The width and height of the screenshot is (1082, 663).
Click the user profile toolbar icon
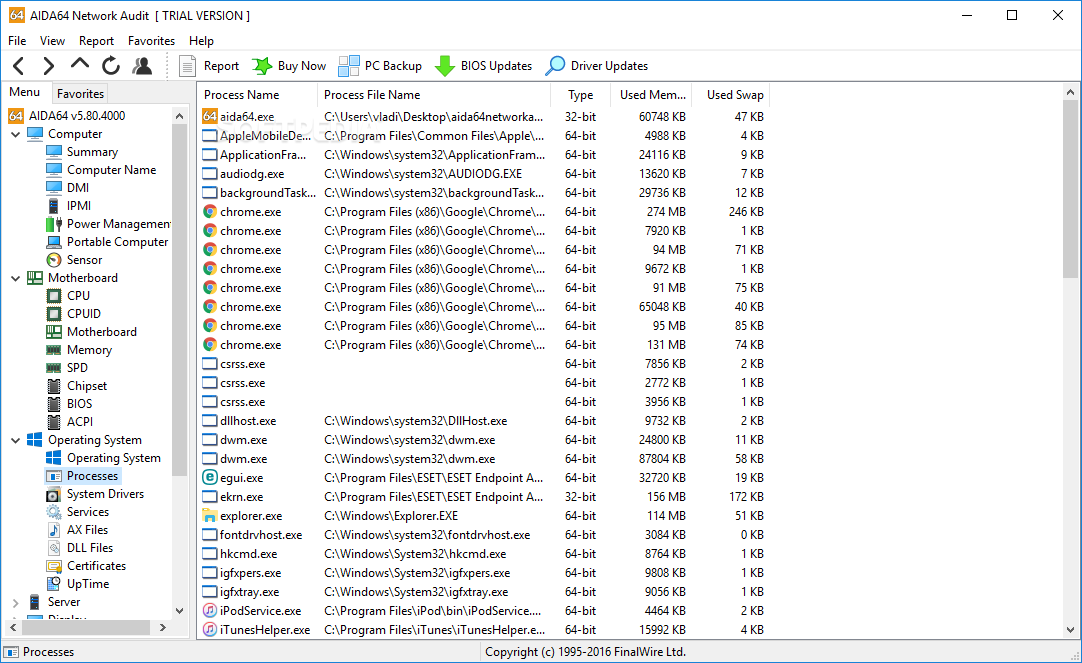[x=142, y=66]
